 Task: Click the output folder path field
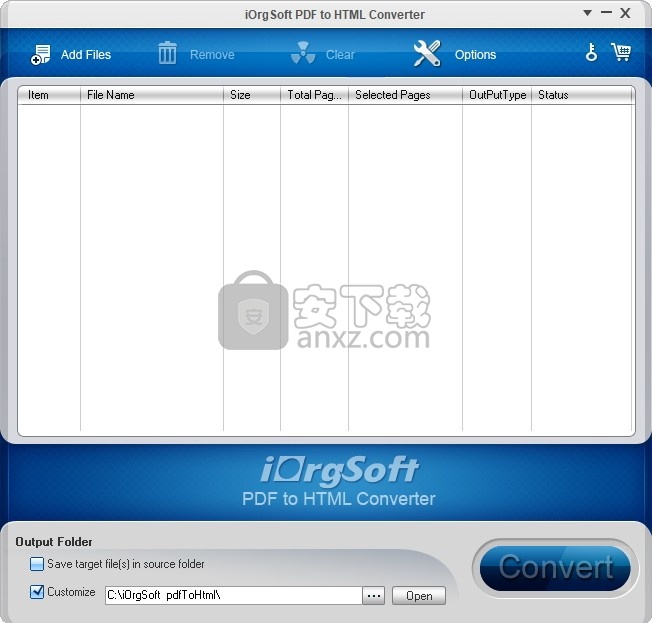click(233, 596)
